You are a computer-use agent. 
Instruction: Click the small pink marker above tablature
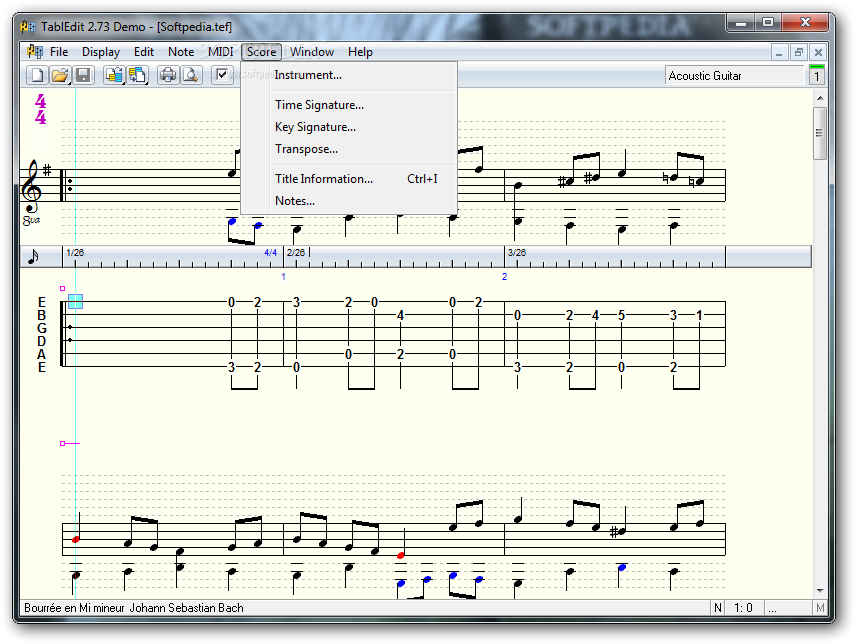click(62, 288)
